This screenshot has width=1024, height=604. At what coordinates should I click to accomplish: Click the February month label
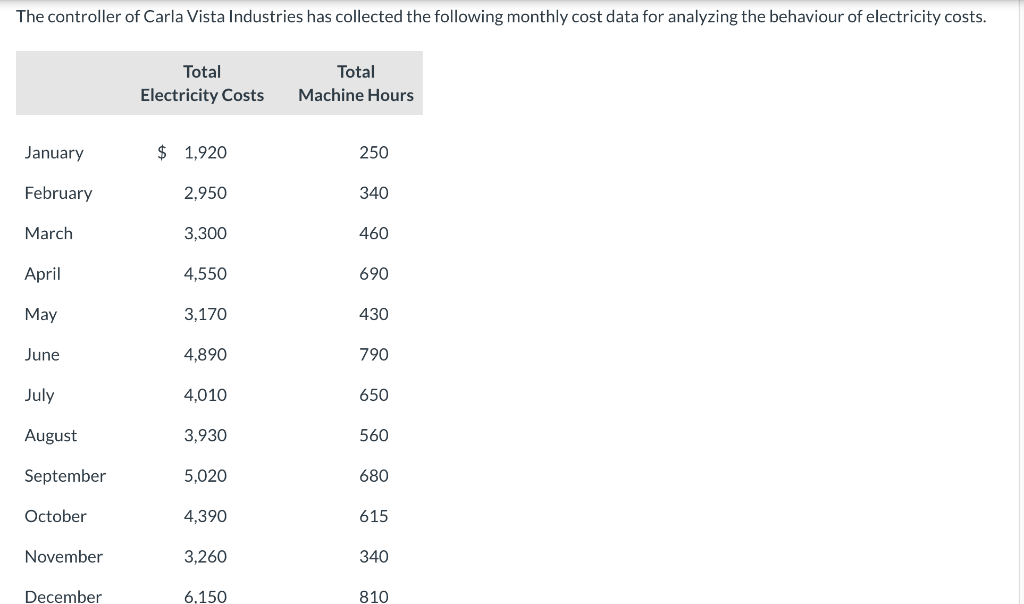pyautogui.click(x=58, y=193)
